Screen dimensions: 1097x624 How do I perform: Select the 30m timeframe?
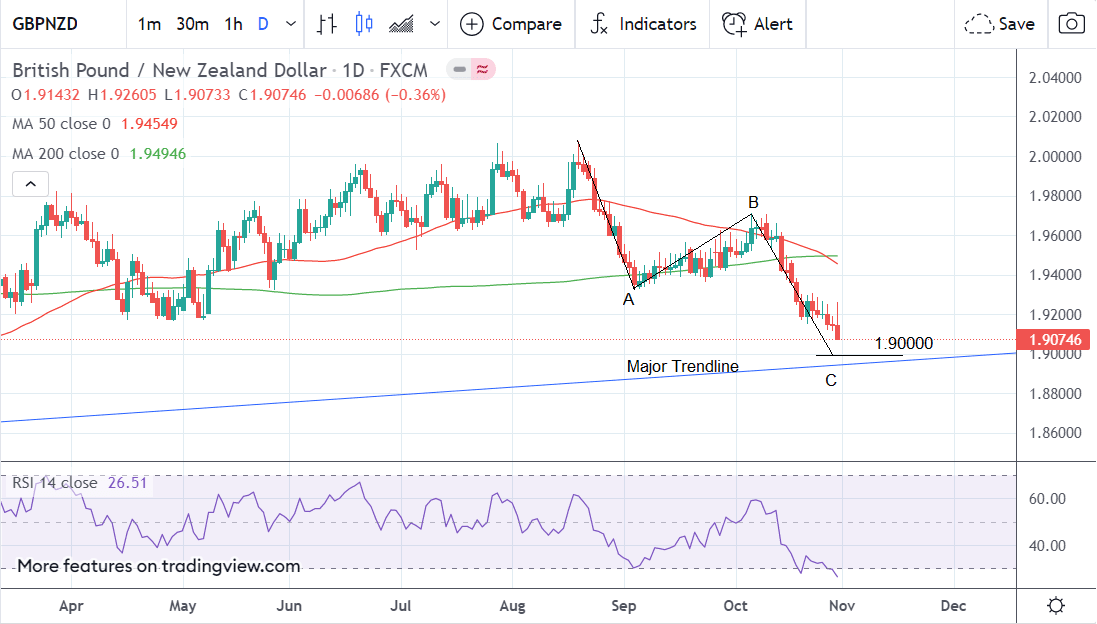[192, 24]
